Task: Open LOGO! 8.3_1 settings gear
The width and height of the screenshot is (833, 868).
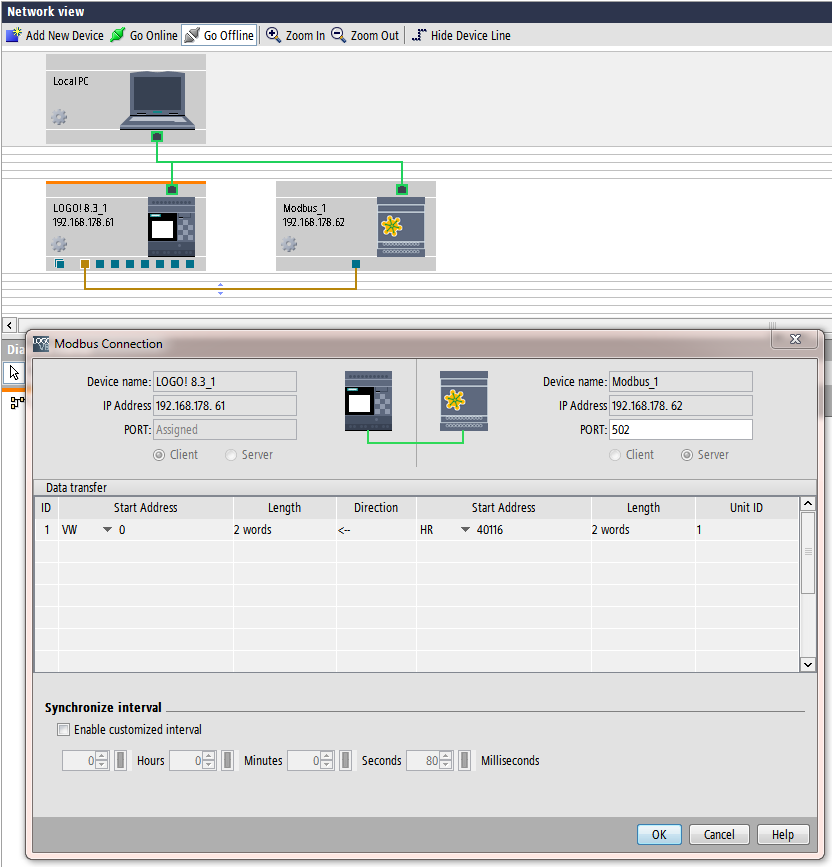Action: [59, 244]
